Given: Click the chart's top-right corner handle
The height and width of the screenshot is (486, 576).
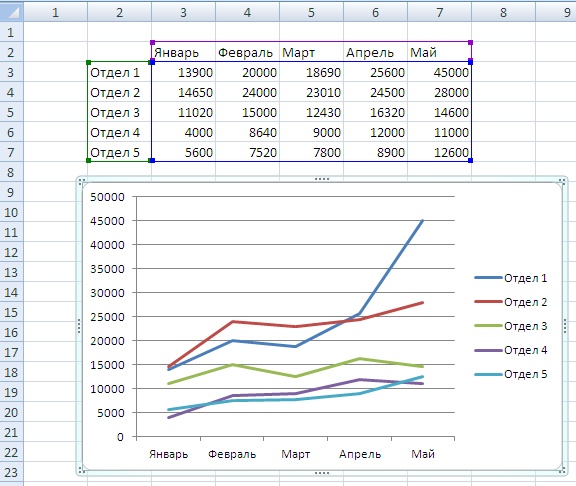Looking at the screenshot, I should coord(562,181).
